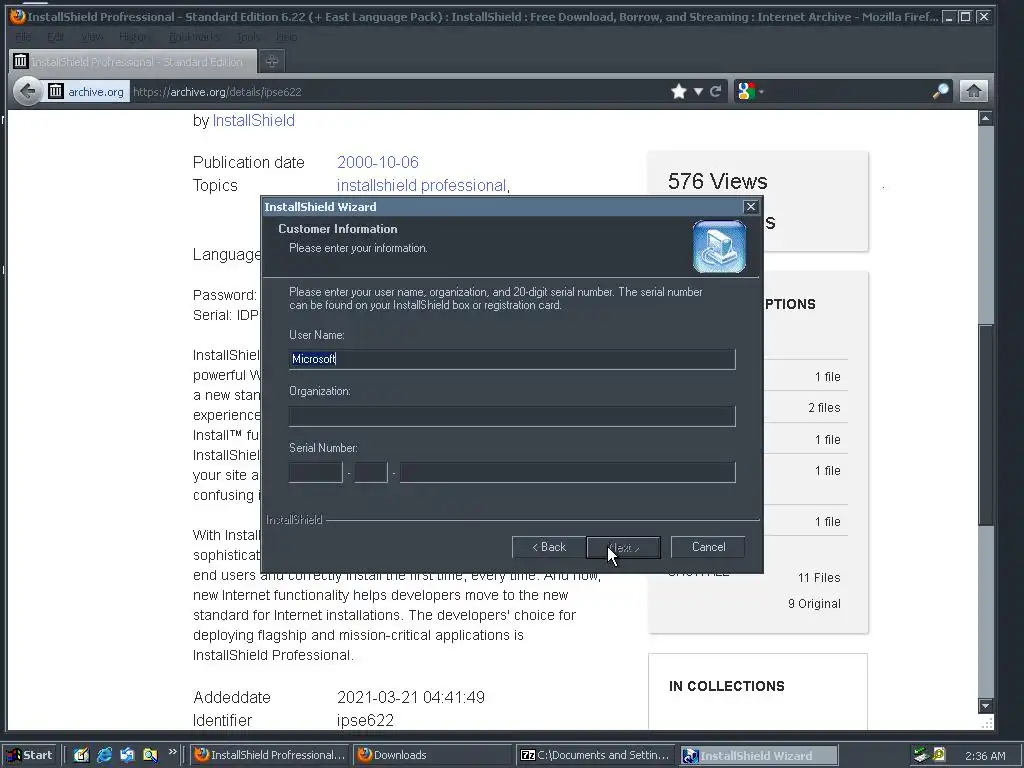Open the URL history dropdown arrow
This screenshot has height=768, width=1024.
(698, 91)
